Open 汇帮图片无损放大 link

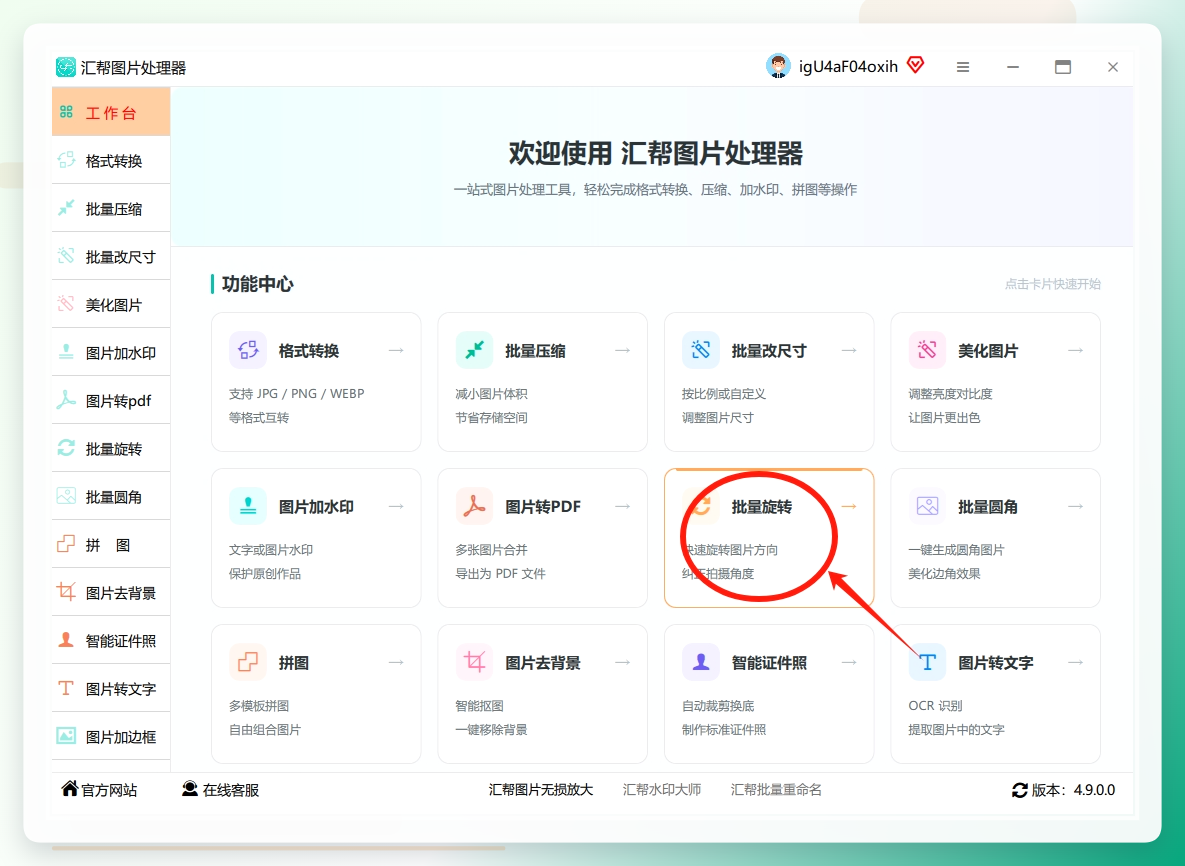(541, 790)
